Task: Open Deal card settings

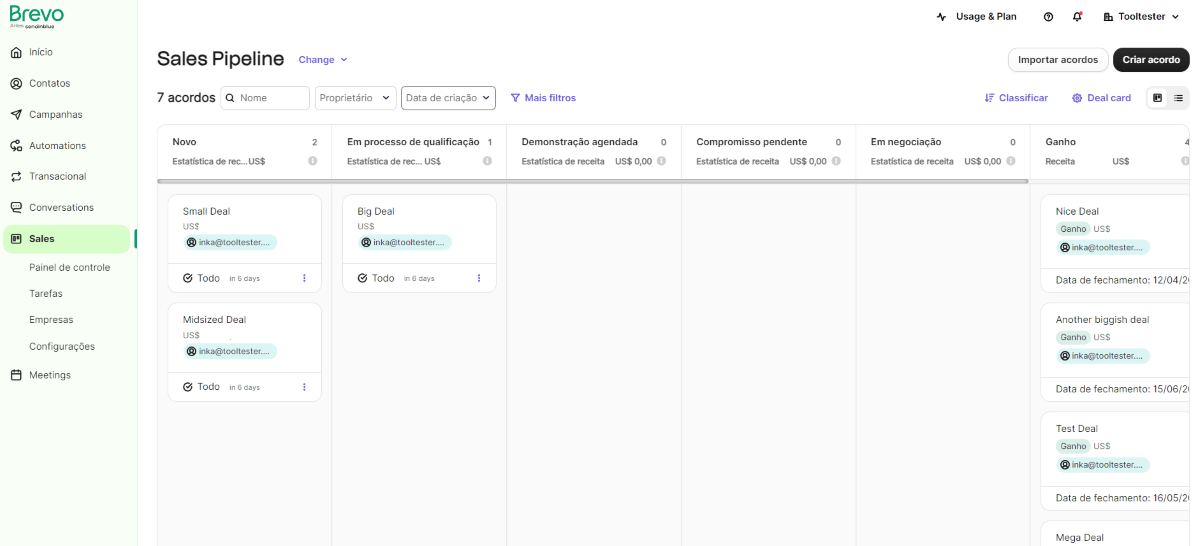Action: 1101,98
